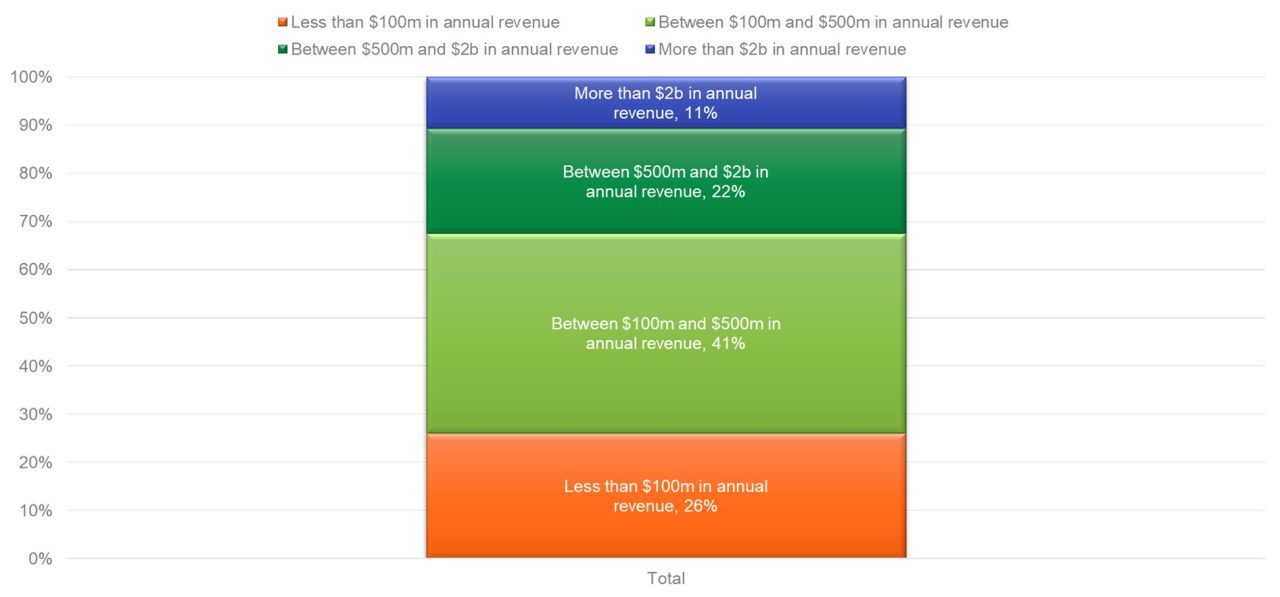Select the 80% vertical axis label
Screen dimensions: 1280x597
click(x=34, y=173)
